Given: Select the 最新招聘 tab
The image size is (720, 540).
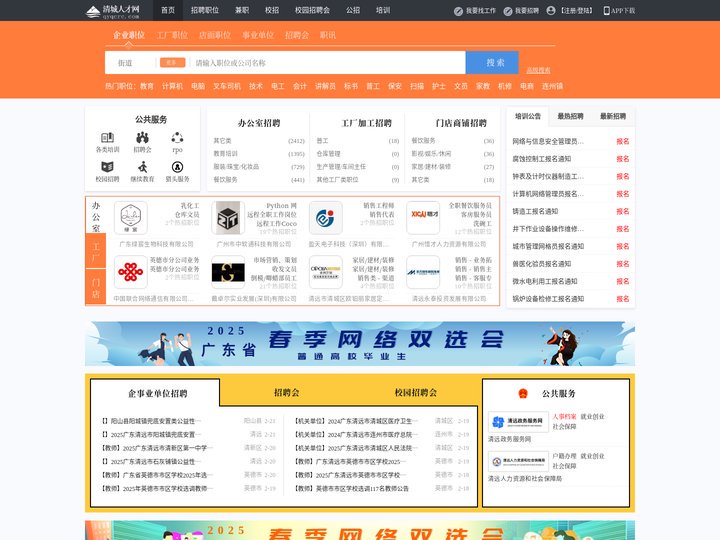Looking at the screenshot, I should pyautogui.click(x=613, y=116).
